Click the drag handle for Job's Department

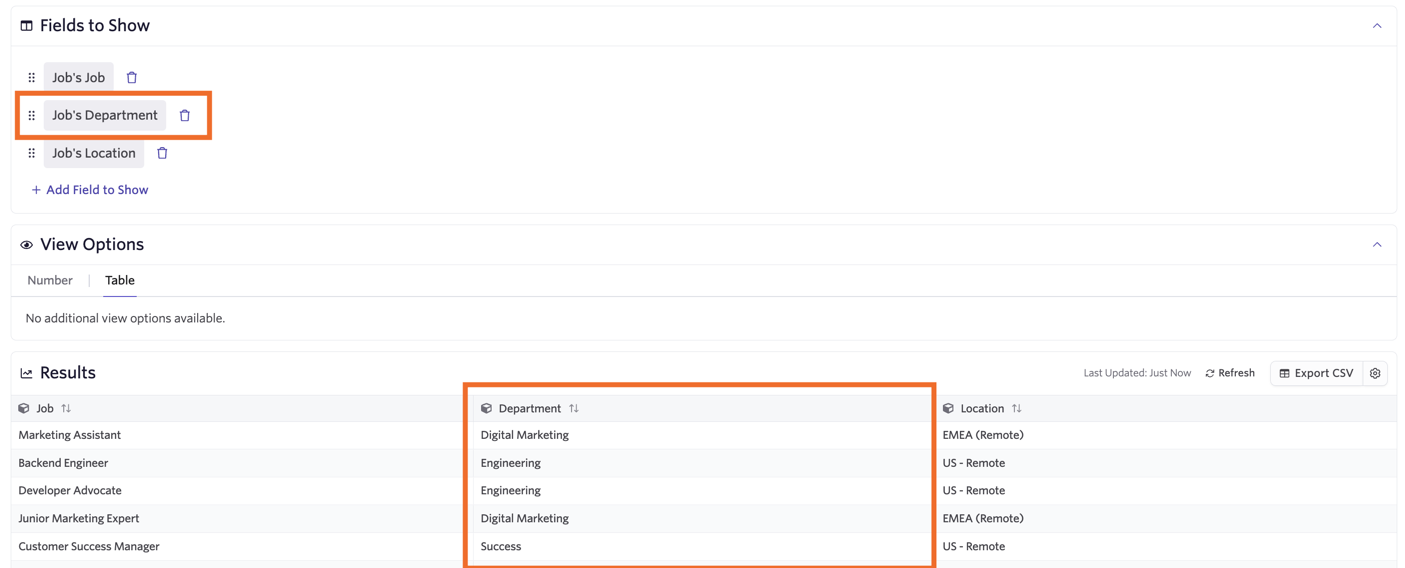pos(32,115)
